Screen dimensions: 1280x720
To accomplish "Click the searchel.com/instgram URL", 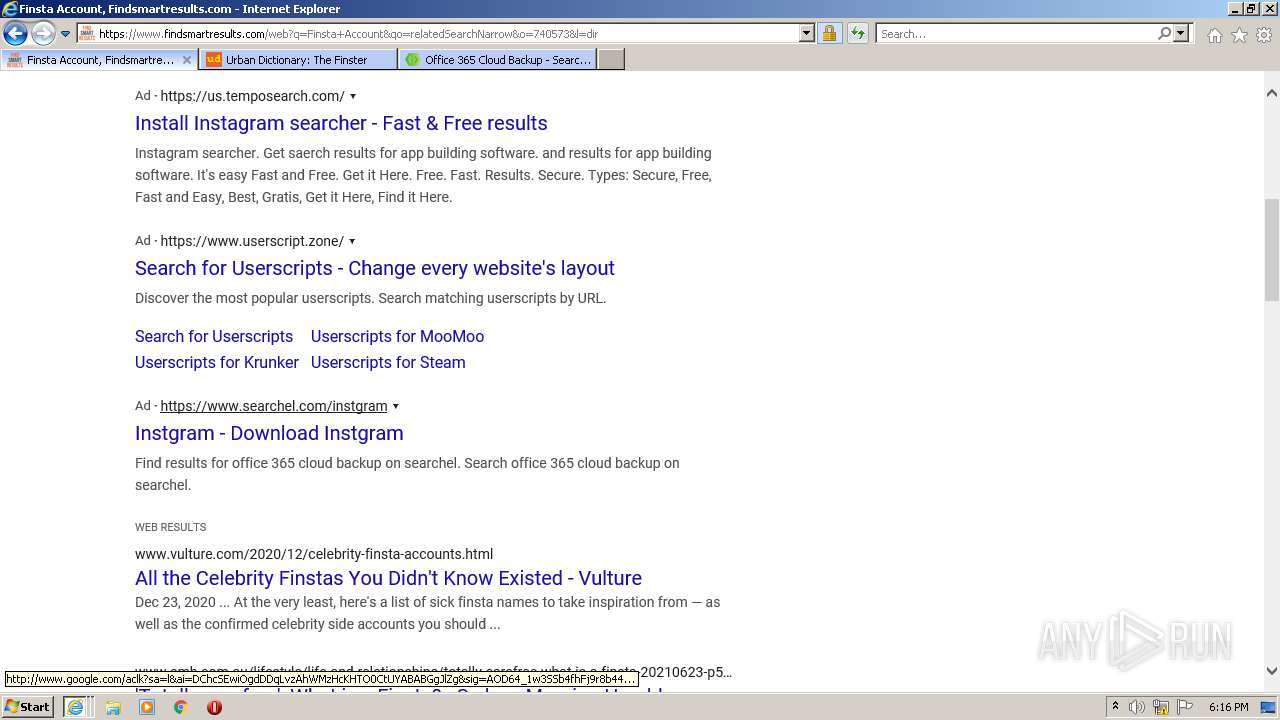I will click(x=274, y=406).
